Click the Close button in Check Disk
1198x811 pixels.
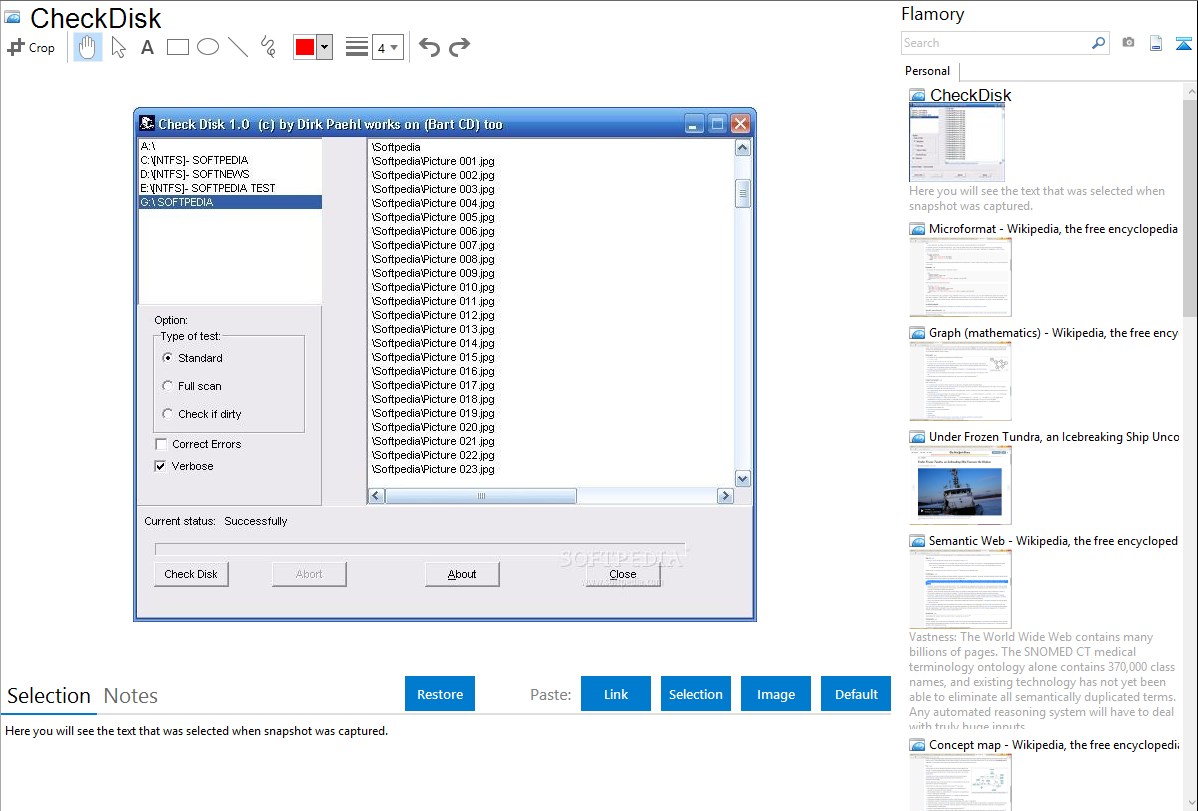click(x=623, y=574)
